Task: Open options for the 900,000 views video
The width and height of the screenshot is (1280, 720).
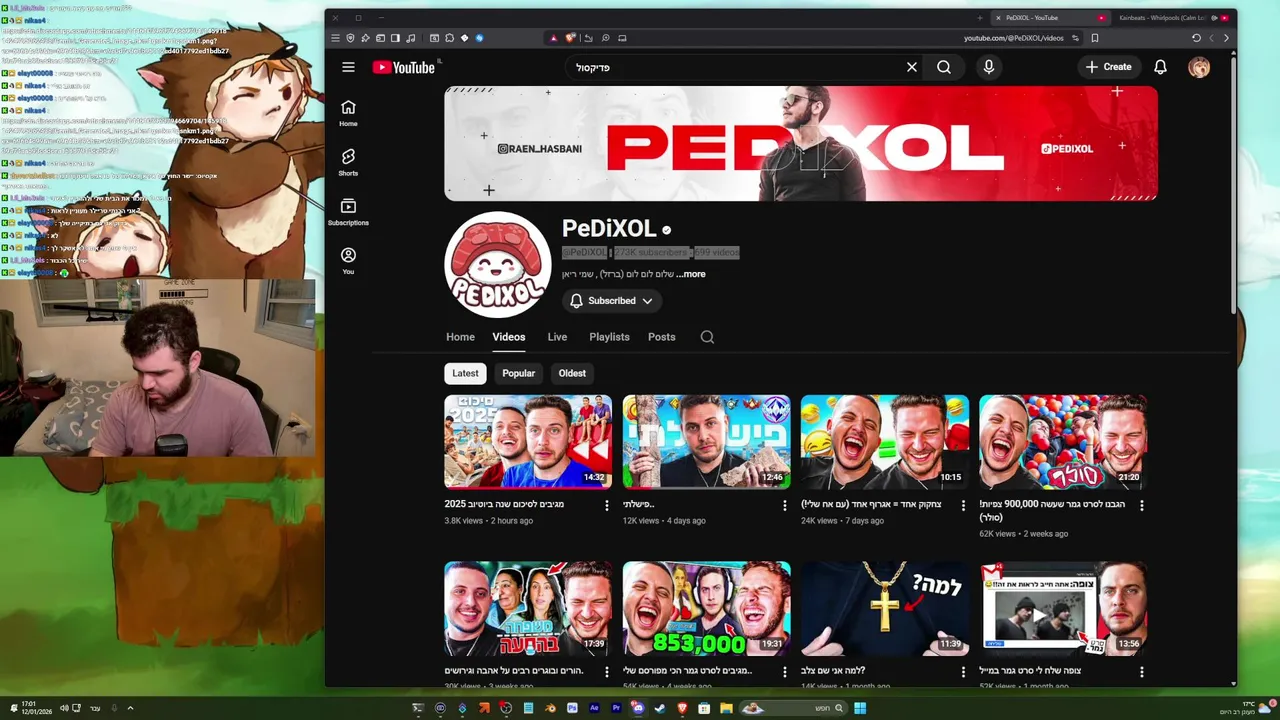Action: [1141, 505]
